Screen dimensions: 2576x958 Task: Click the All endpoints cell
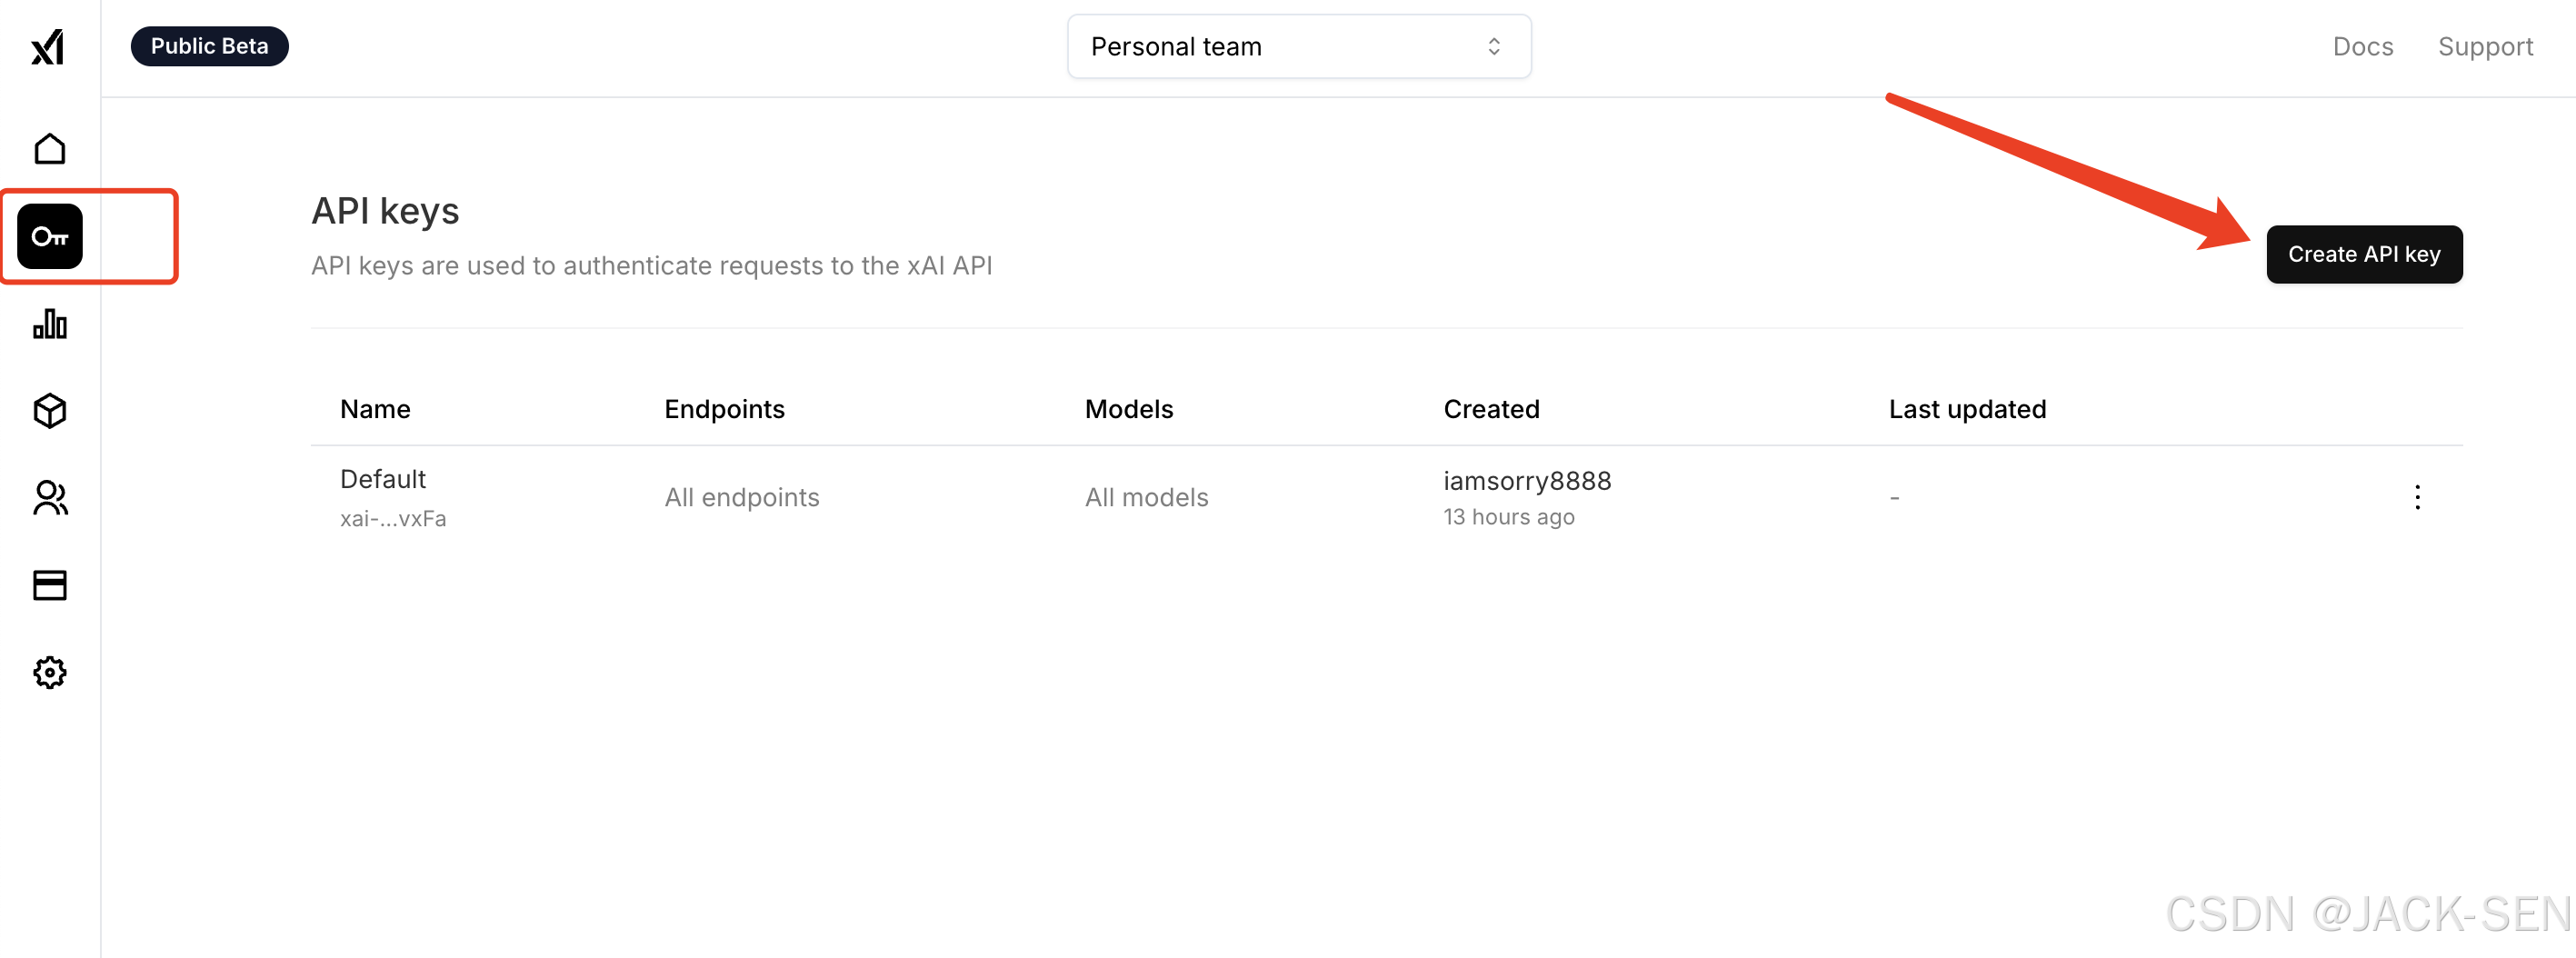pyautogui.click(x=741, y=497)
